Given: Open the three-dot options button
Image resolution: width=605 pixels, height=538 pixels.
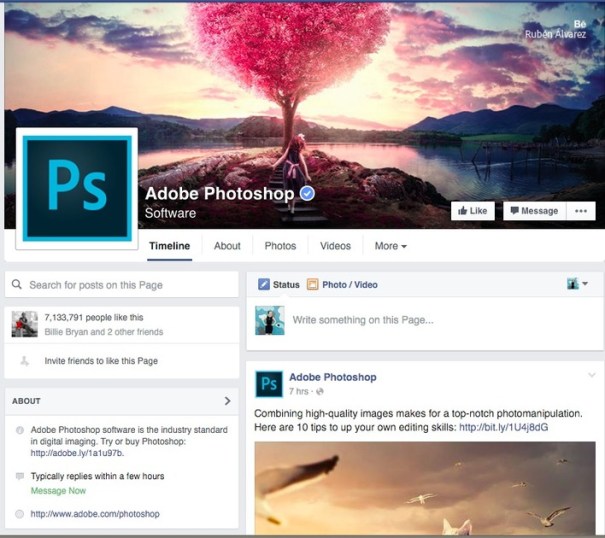Looking at the screenshot, I should pos(581,211).
